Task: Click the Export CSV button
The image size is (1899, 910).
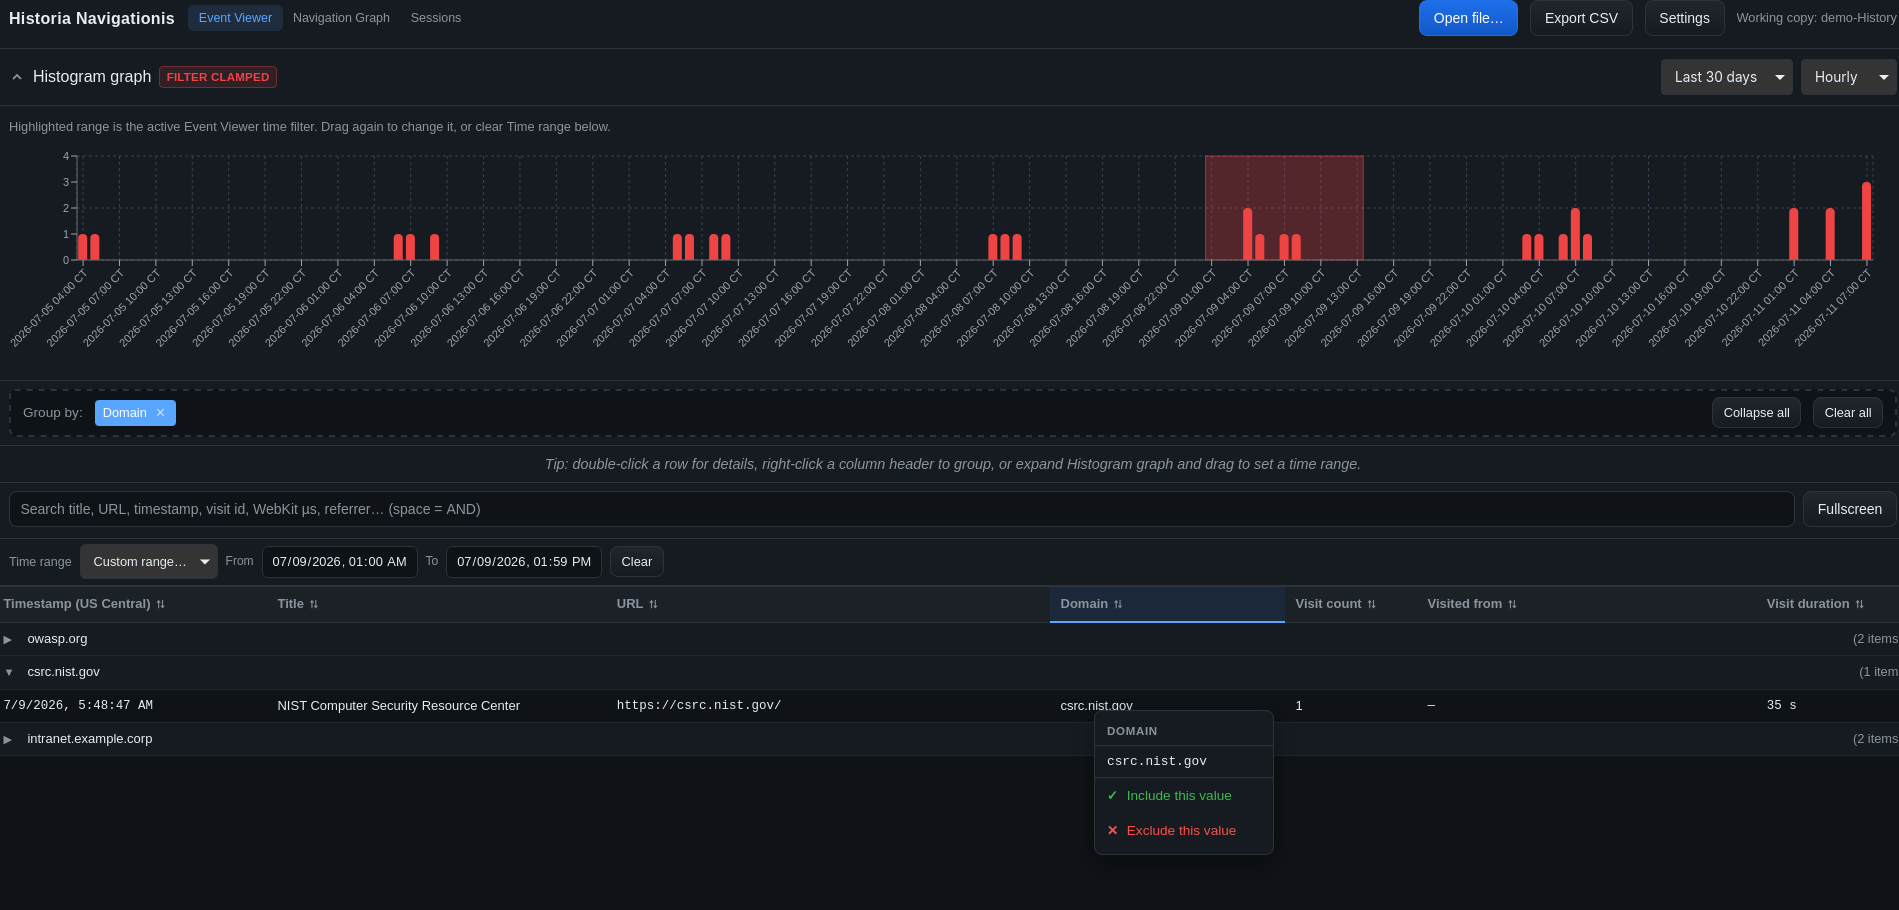Action: click(1580, 18)
